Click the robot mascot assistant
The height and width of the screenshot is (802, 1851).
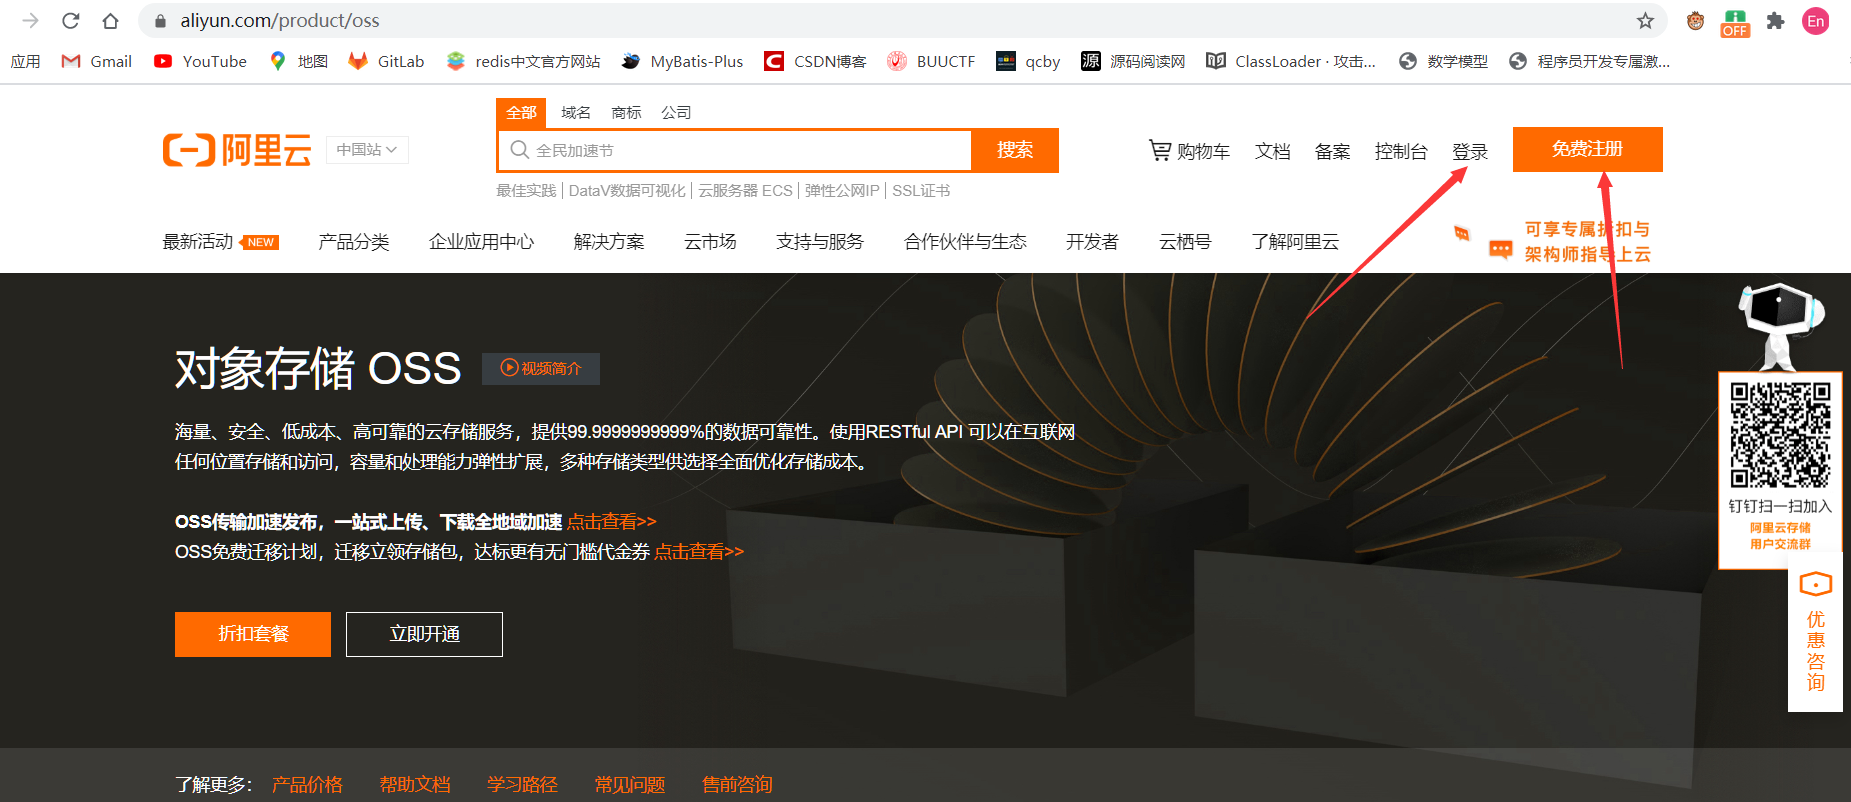tap(1781, 325)
